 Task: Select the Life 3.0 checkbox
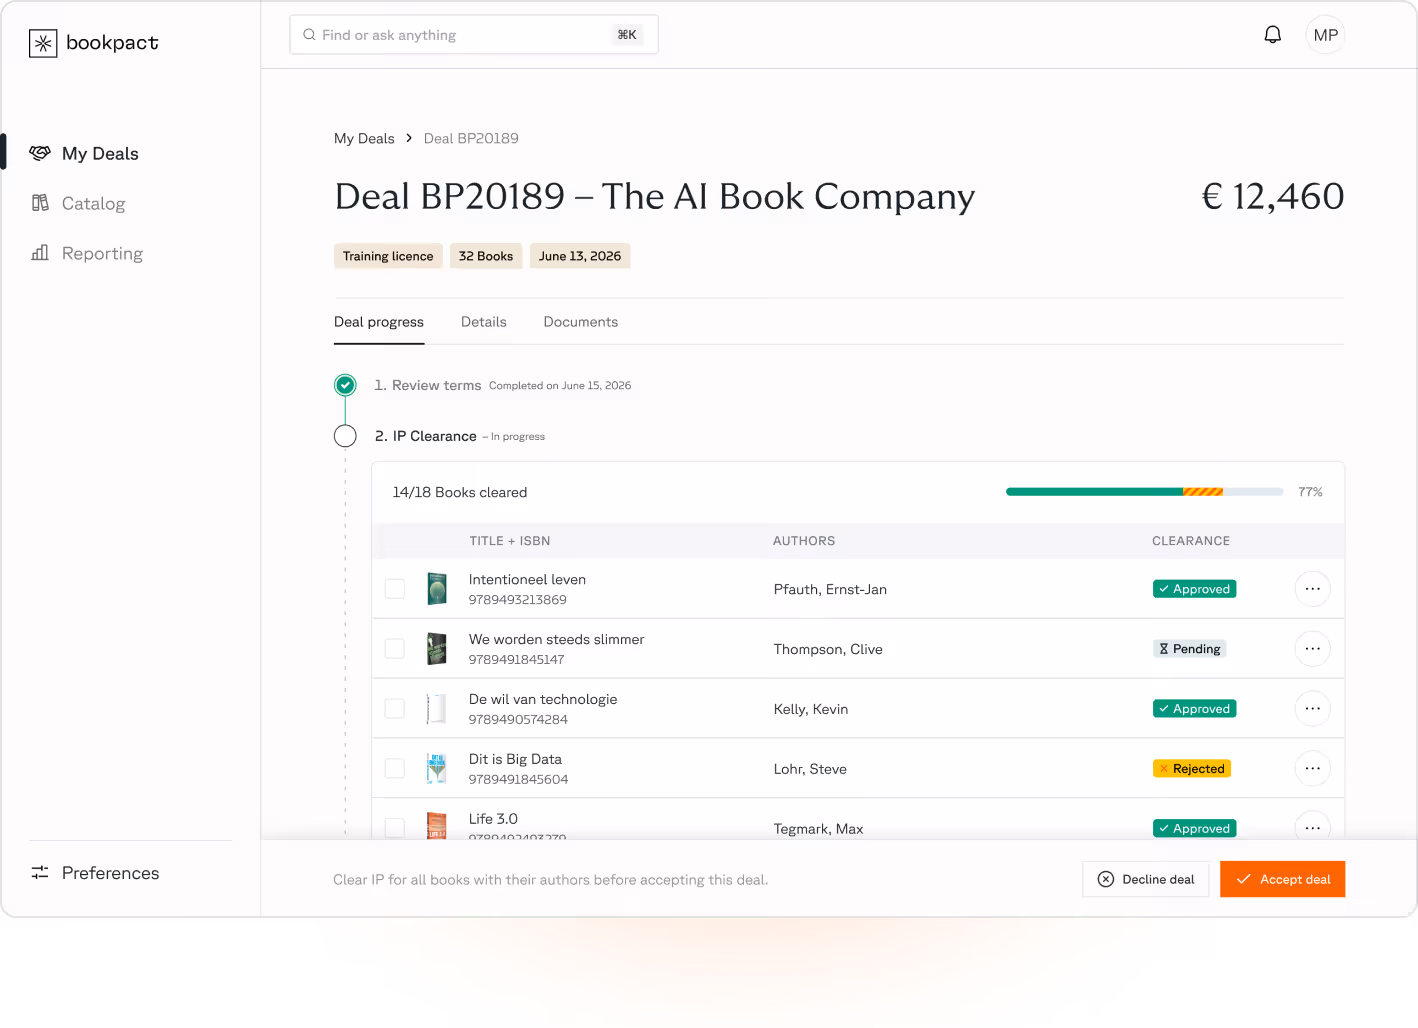pyautogui.click(x=395, y=828)
